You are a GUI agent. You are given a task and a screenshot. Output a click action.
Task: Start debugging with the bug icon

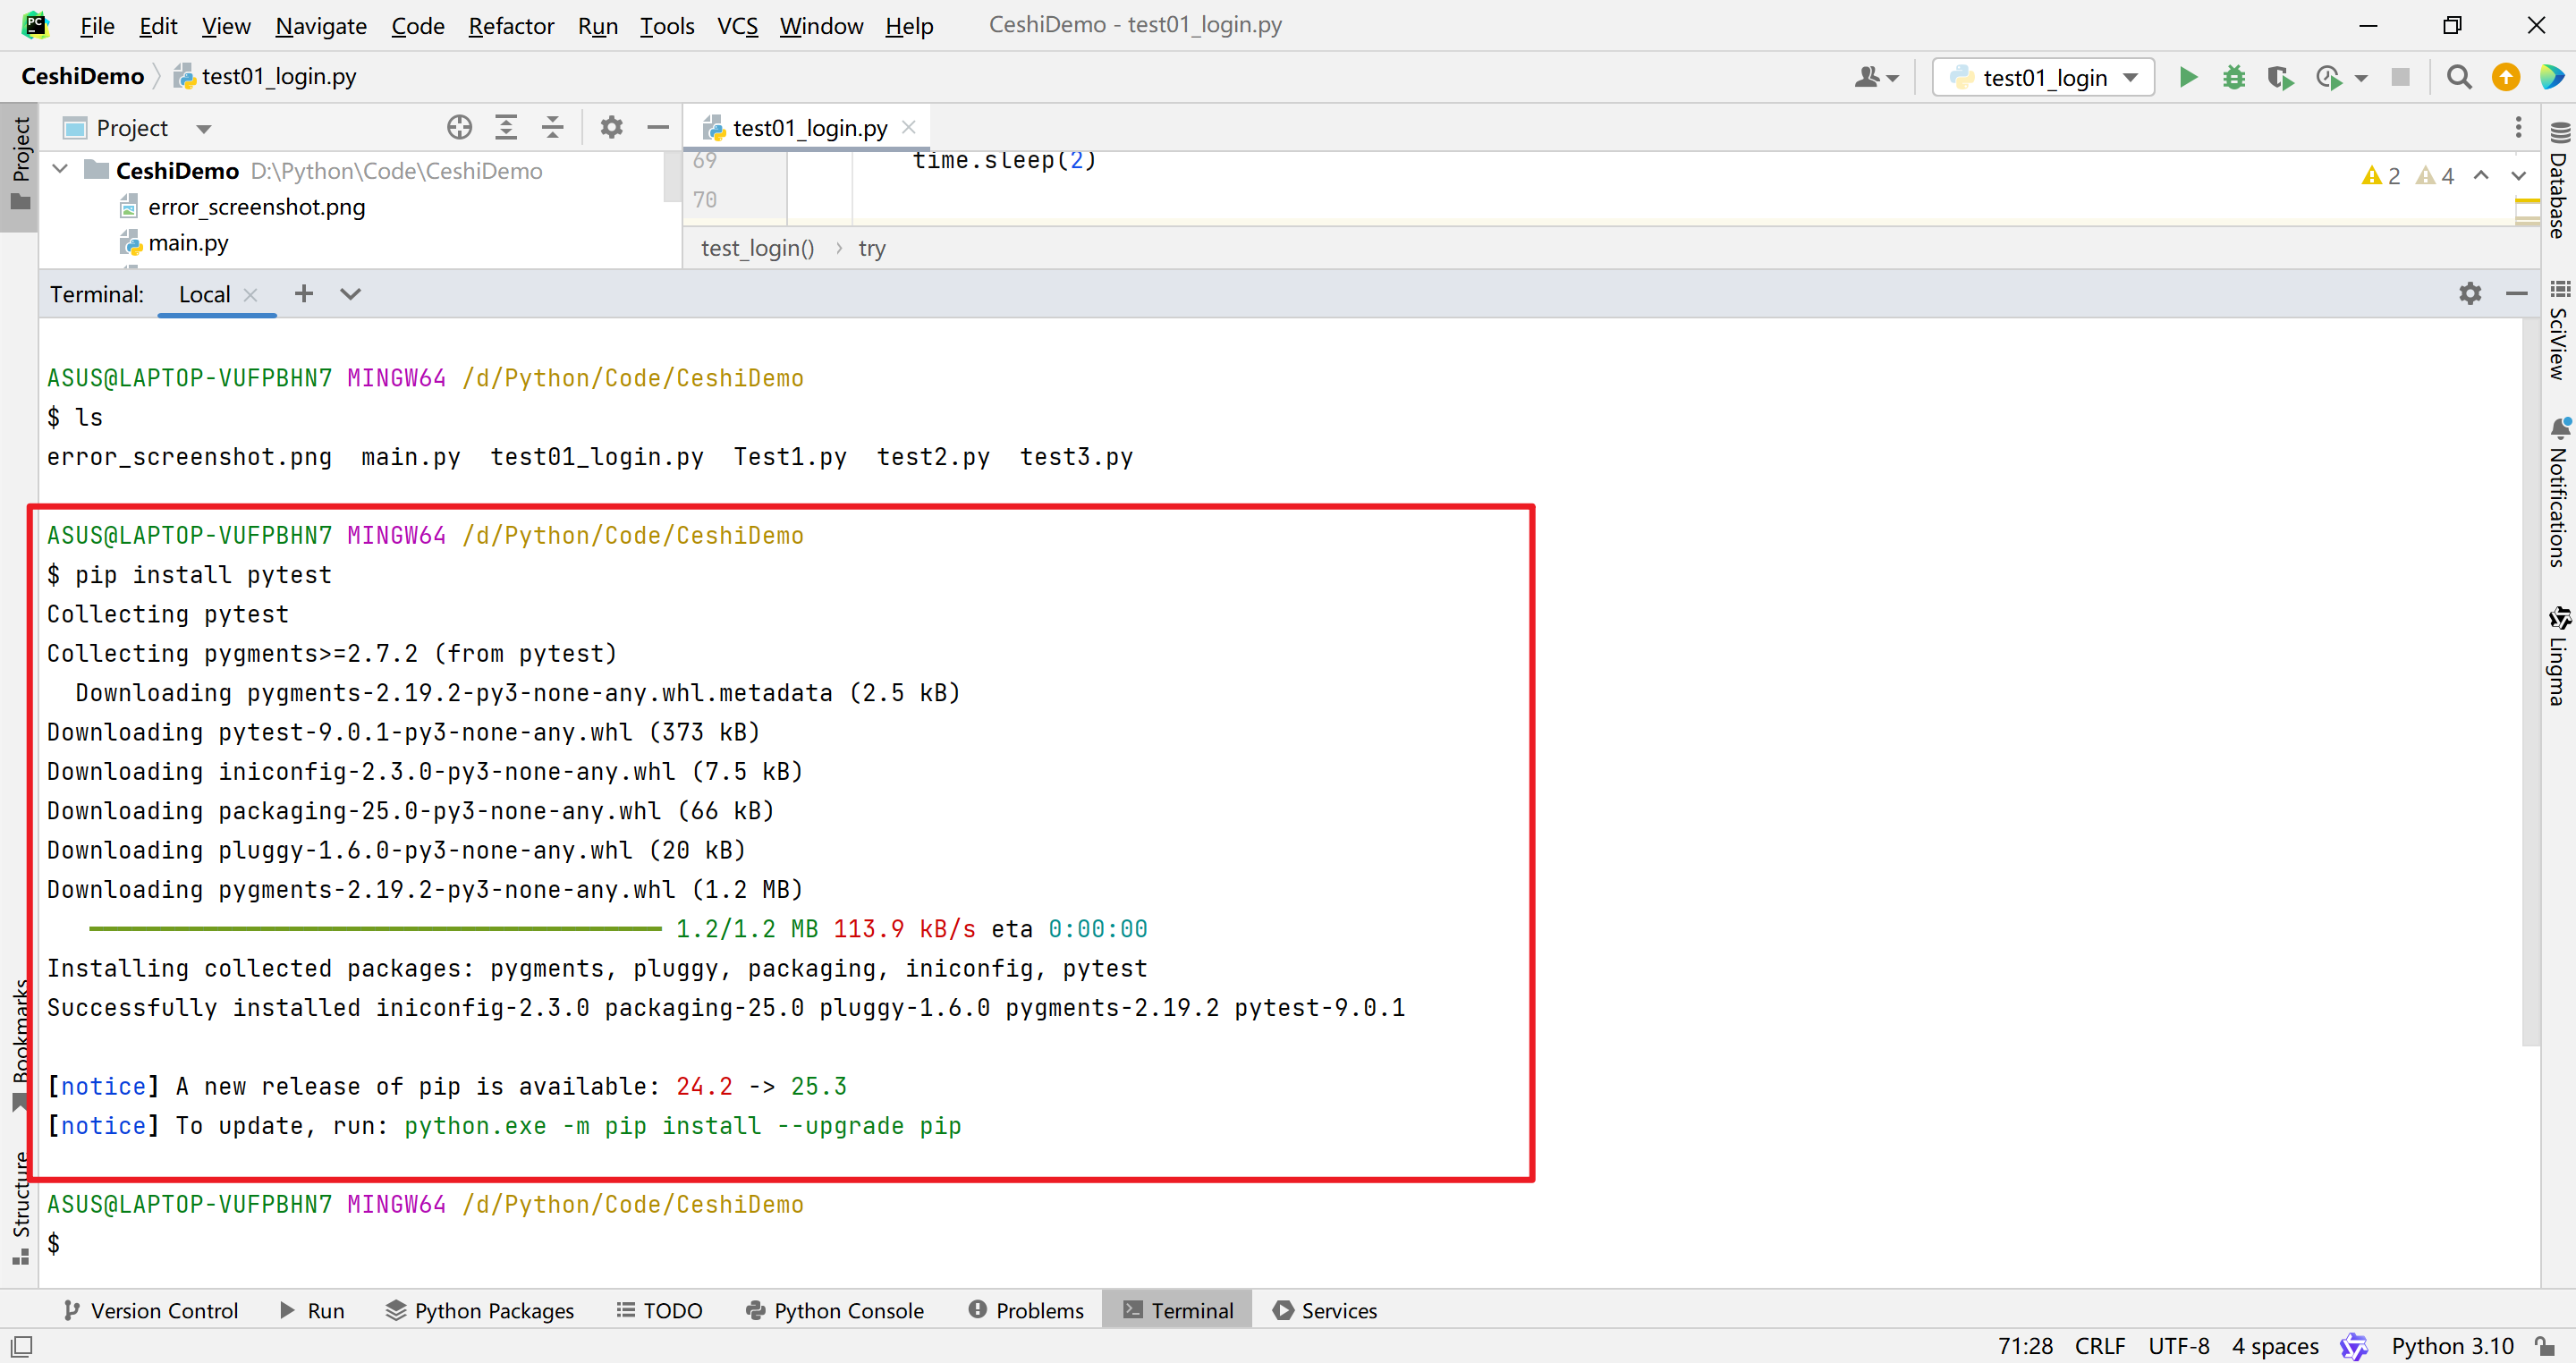tap(2233, 77)
